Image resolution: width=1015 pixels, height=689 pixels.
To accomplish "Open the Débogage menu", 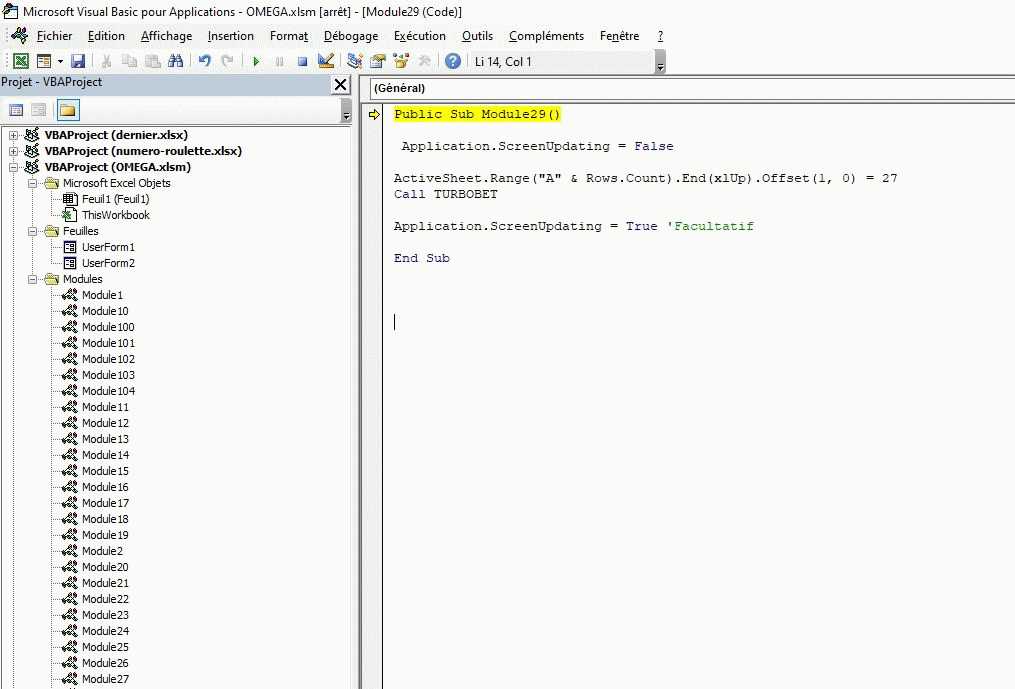I will tap(351, 36).
